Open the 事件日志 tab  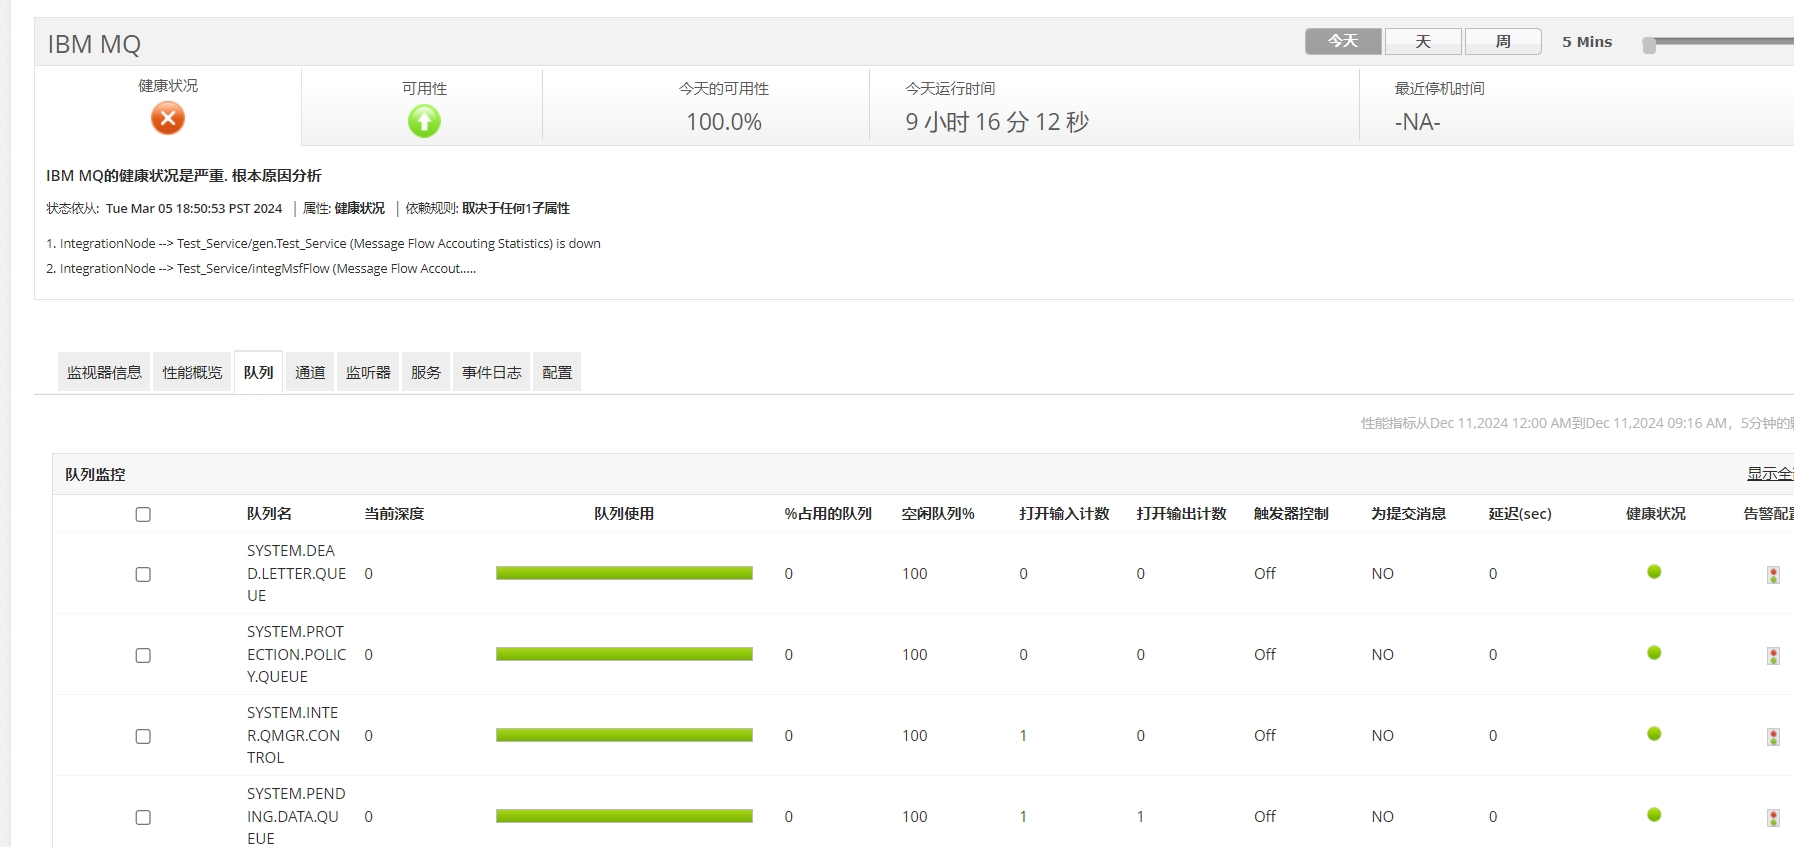pos(491,372)
